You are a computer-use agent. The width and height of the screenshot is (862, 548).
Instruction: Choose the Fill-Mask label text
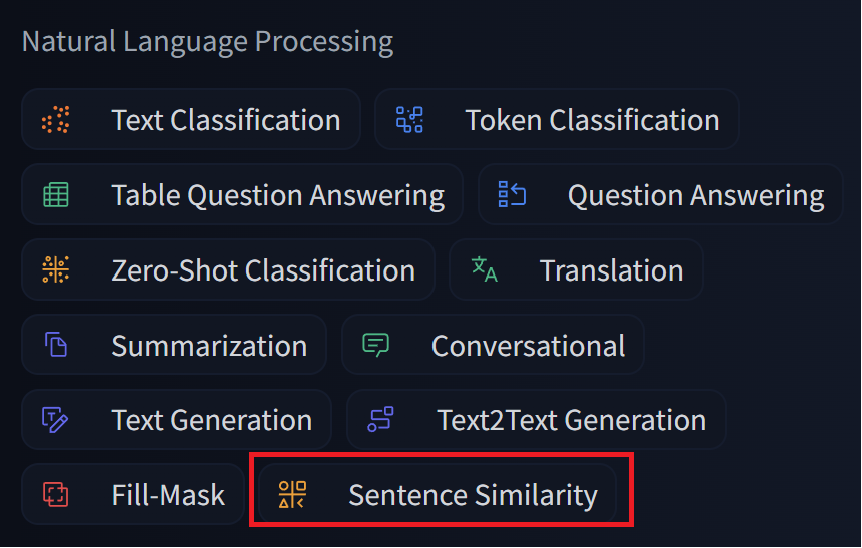168,495
